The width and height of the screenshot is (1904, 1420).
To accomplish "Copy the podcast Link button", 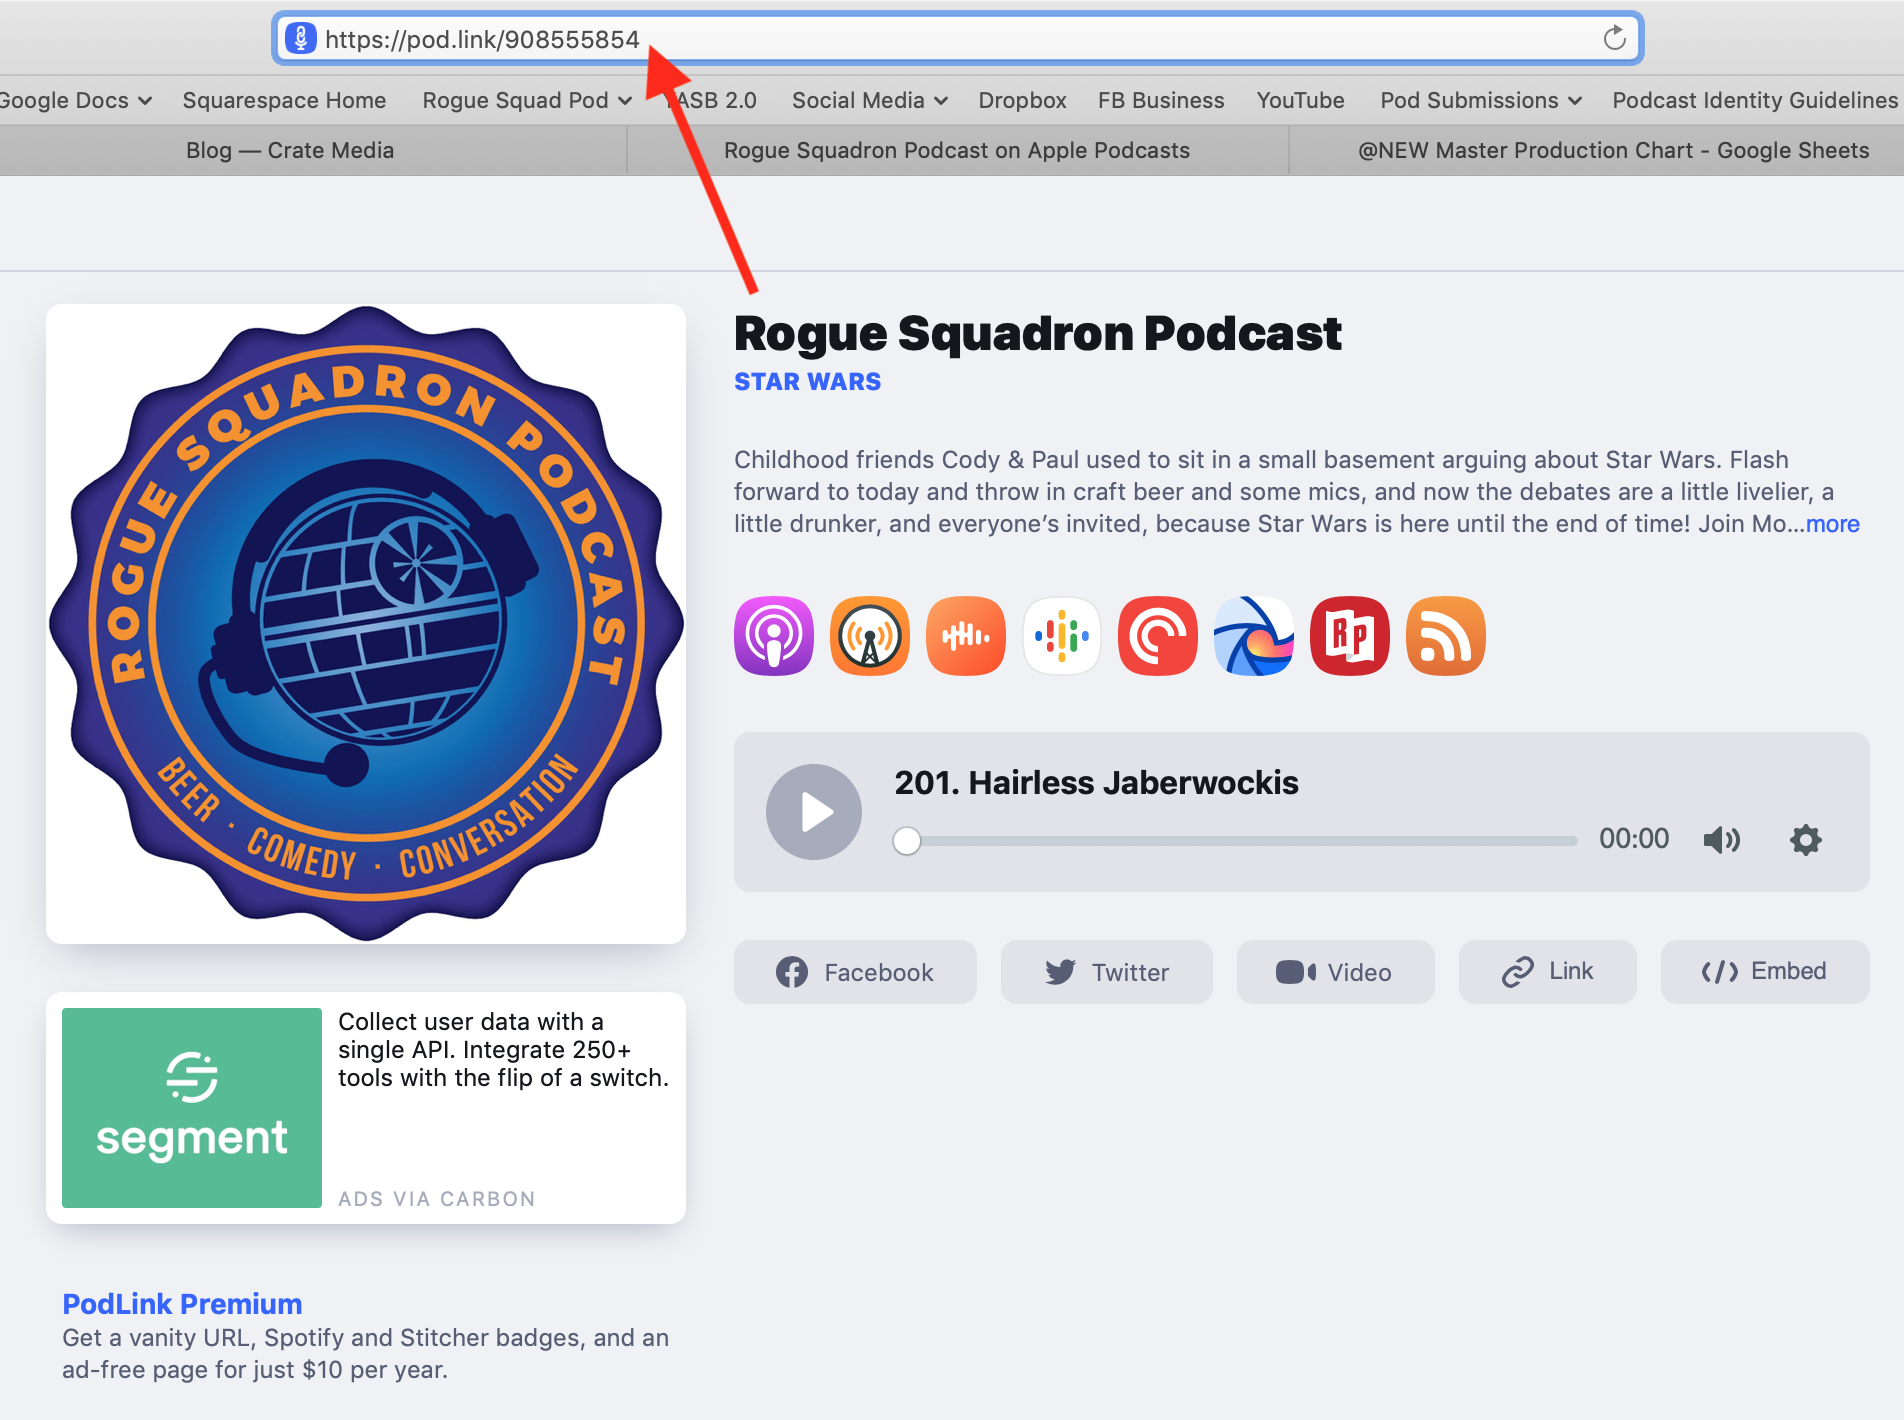I will click(x=1547, y=972).
